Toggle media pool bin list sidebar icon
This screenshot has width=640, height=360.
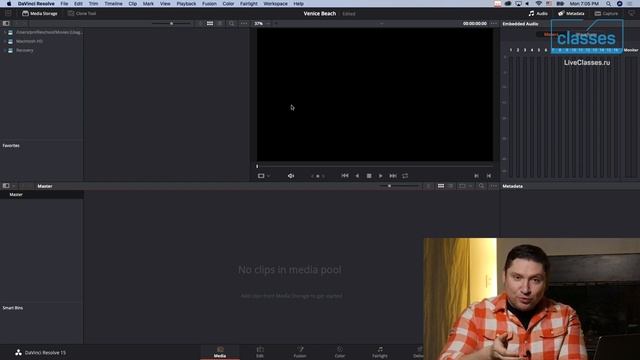[x=6, y=186]
